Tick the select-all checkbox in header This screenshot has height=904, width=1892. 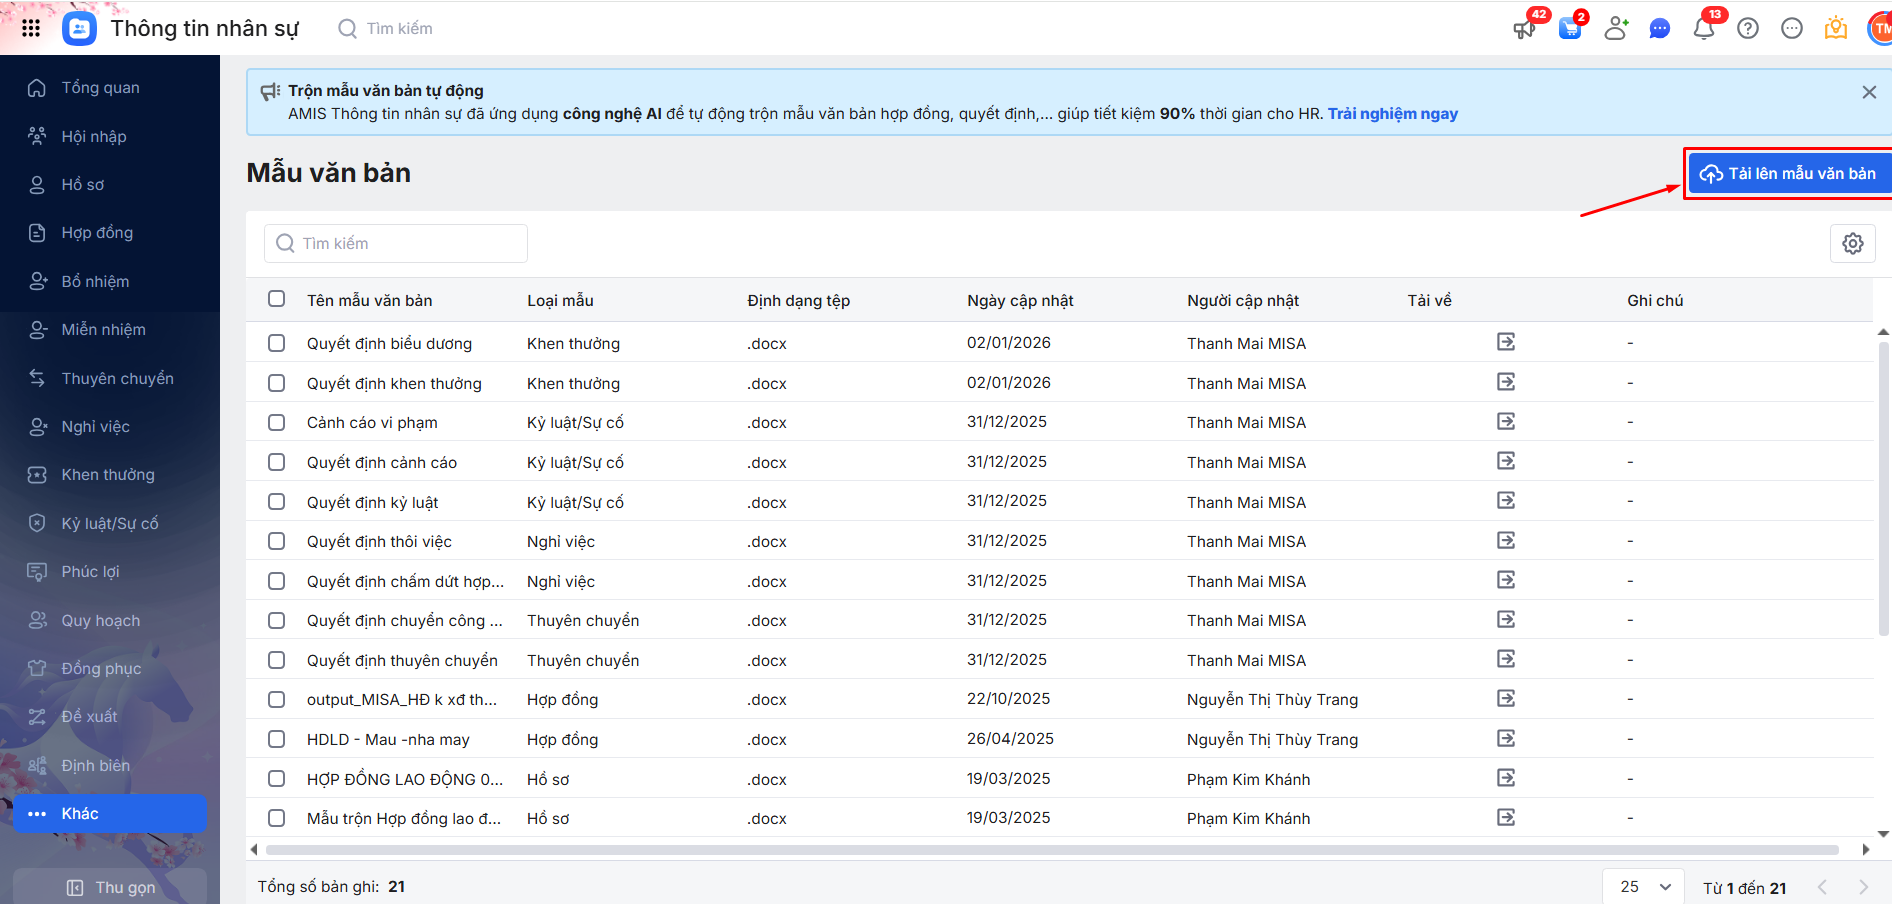tap(277, 299)
